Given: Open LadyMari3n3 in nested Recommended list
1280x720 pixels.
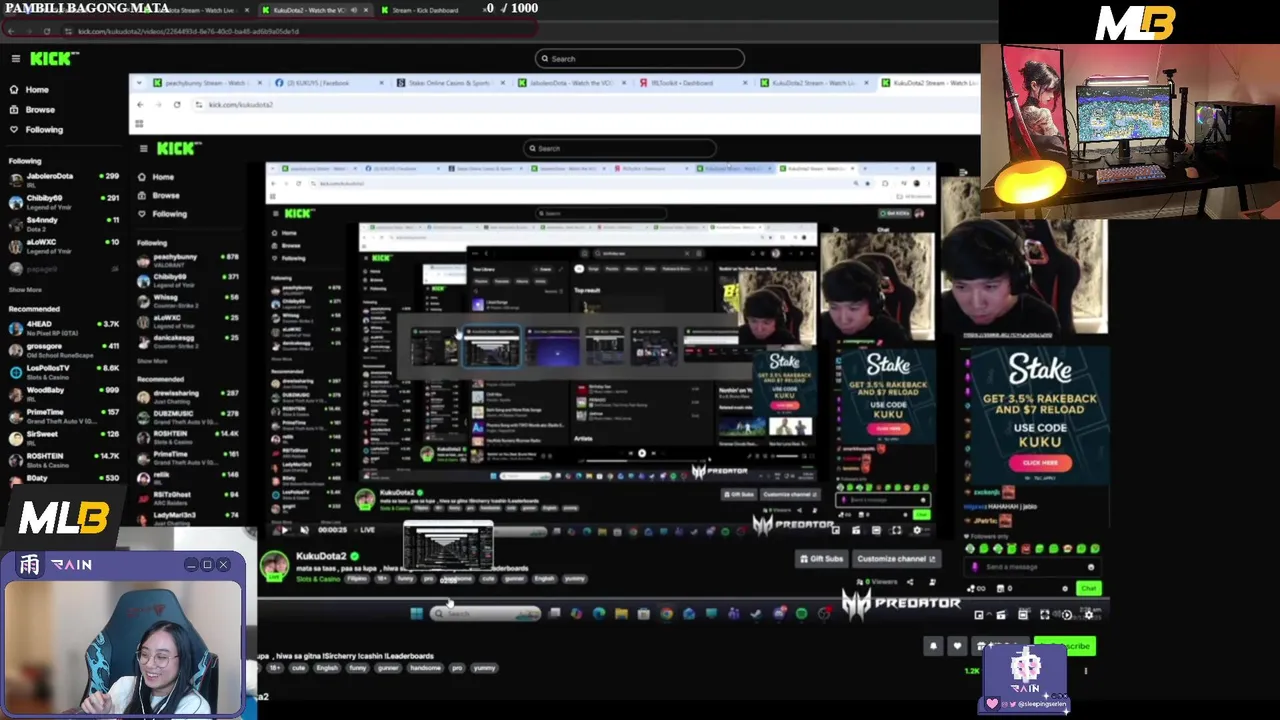Looking at the screenshot, I should point(190,517).
